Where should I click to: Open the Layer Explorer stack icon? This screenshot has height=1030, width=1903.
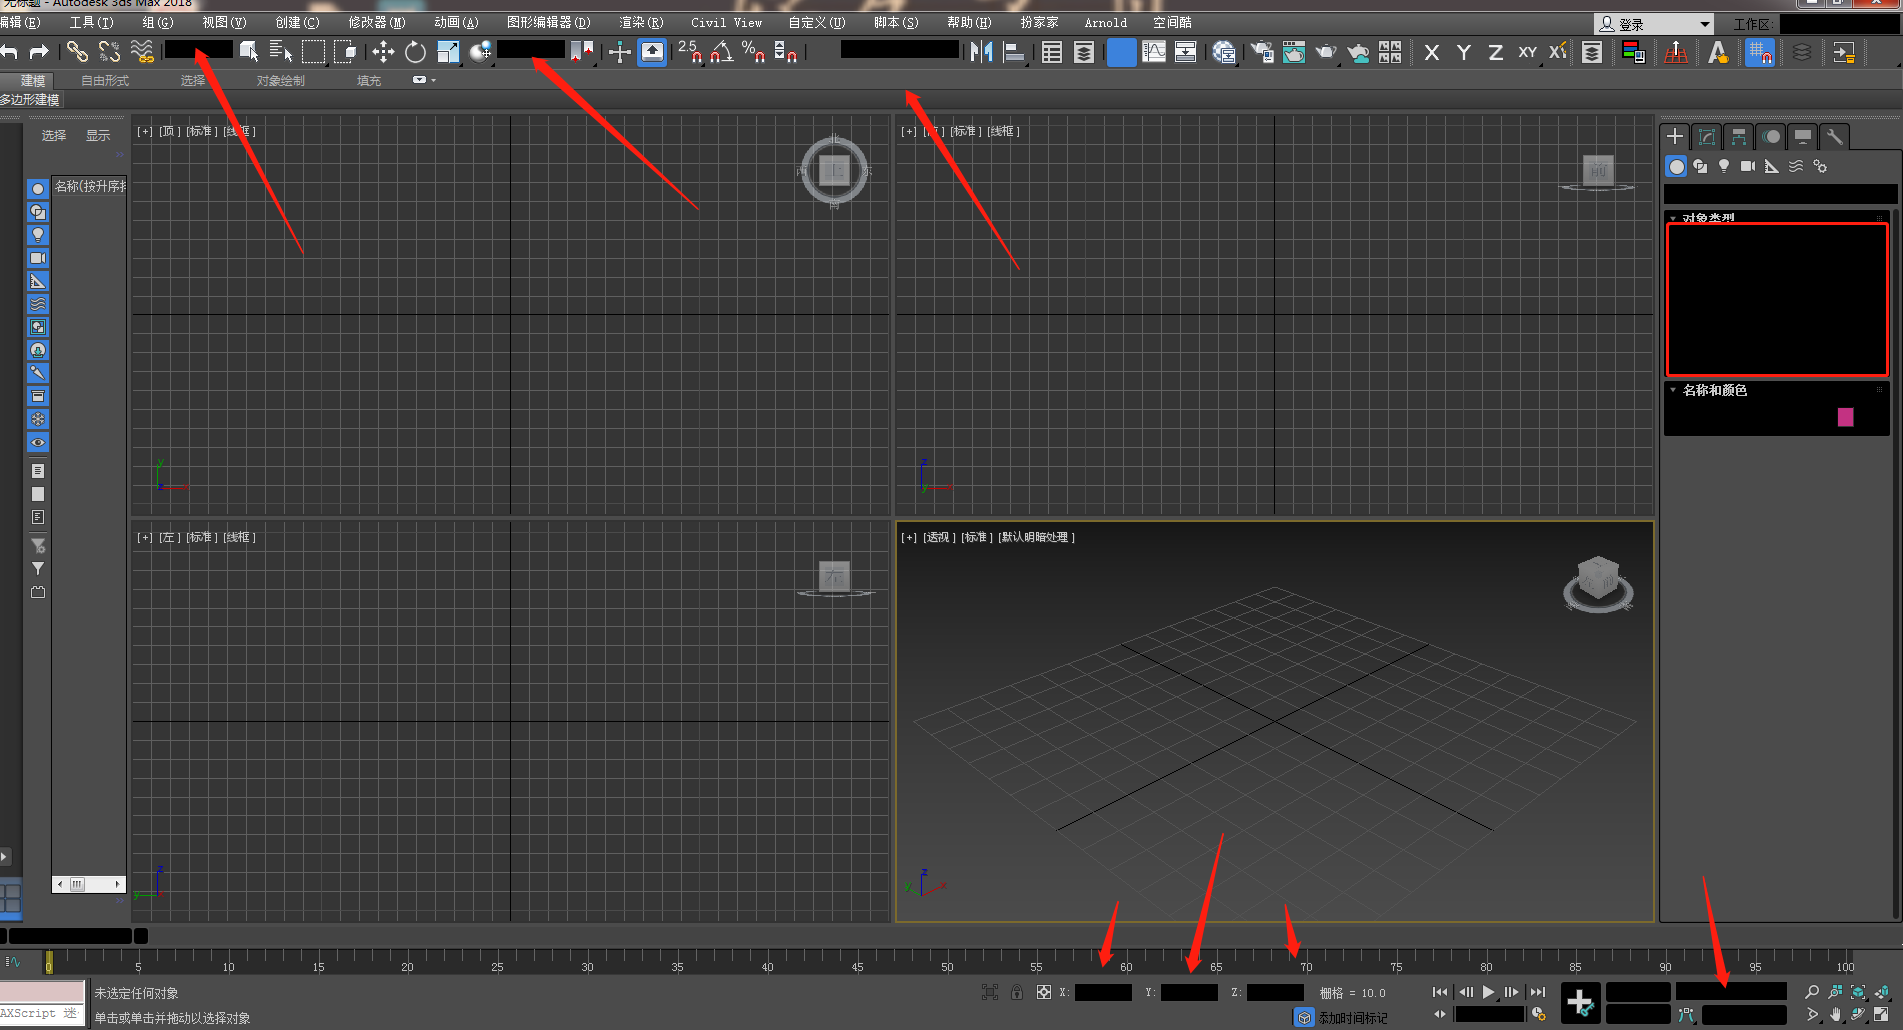[x=1084, y=52]
